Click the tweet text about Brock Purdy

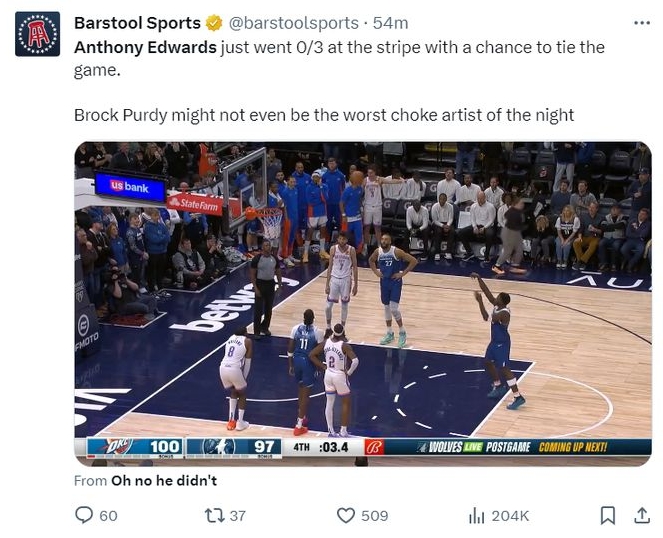coord(324,115)
